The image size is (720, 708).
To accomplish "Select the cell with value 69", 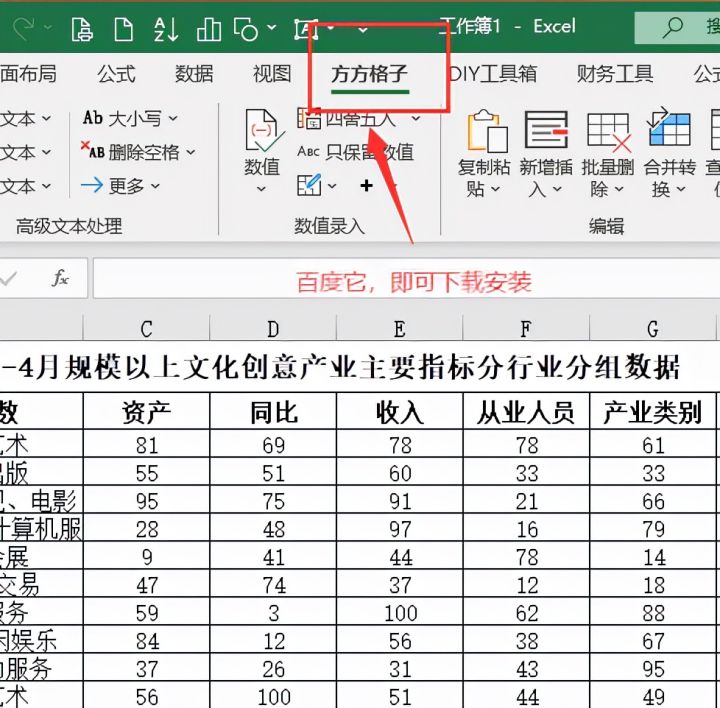I will coord(273,444).
